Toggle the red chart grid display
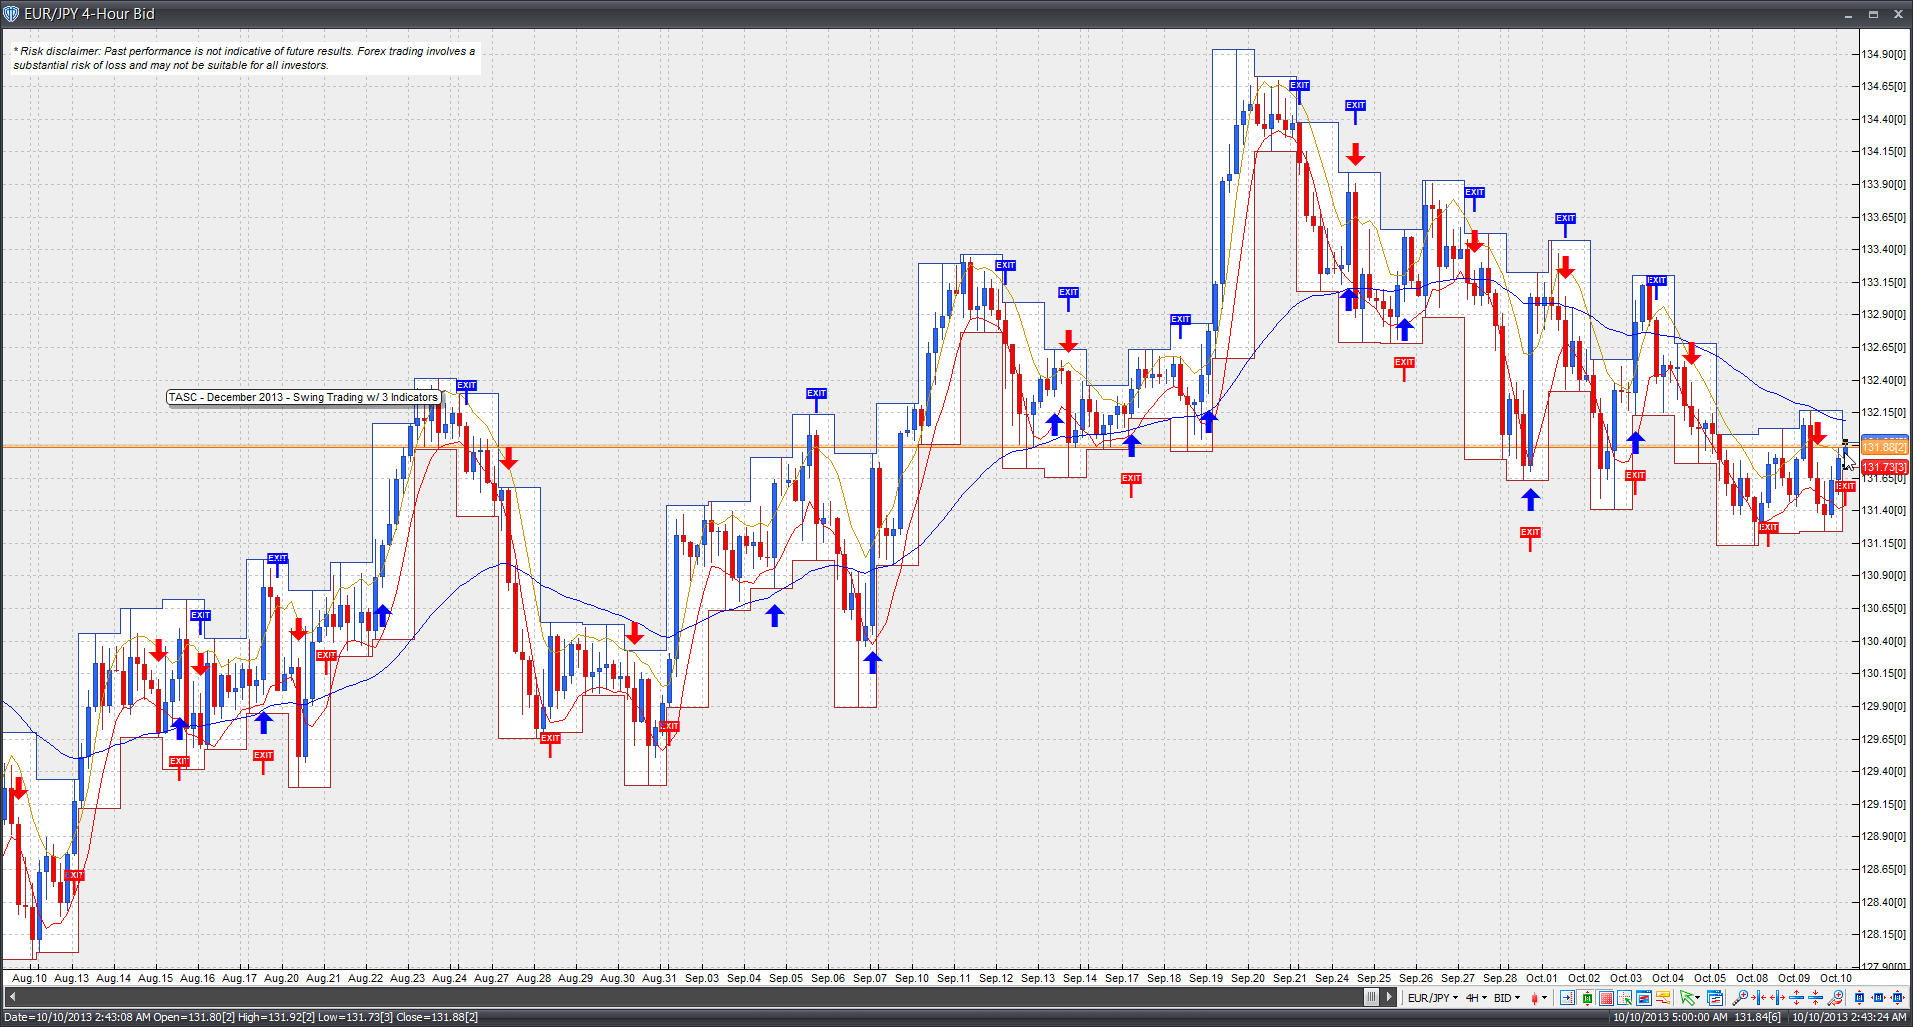Image resolution: width=1913 pixels, height=1027 pixels. click(x=1606, y=998)
